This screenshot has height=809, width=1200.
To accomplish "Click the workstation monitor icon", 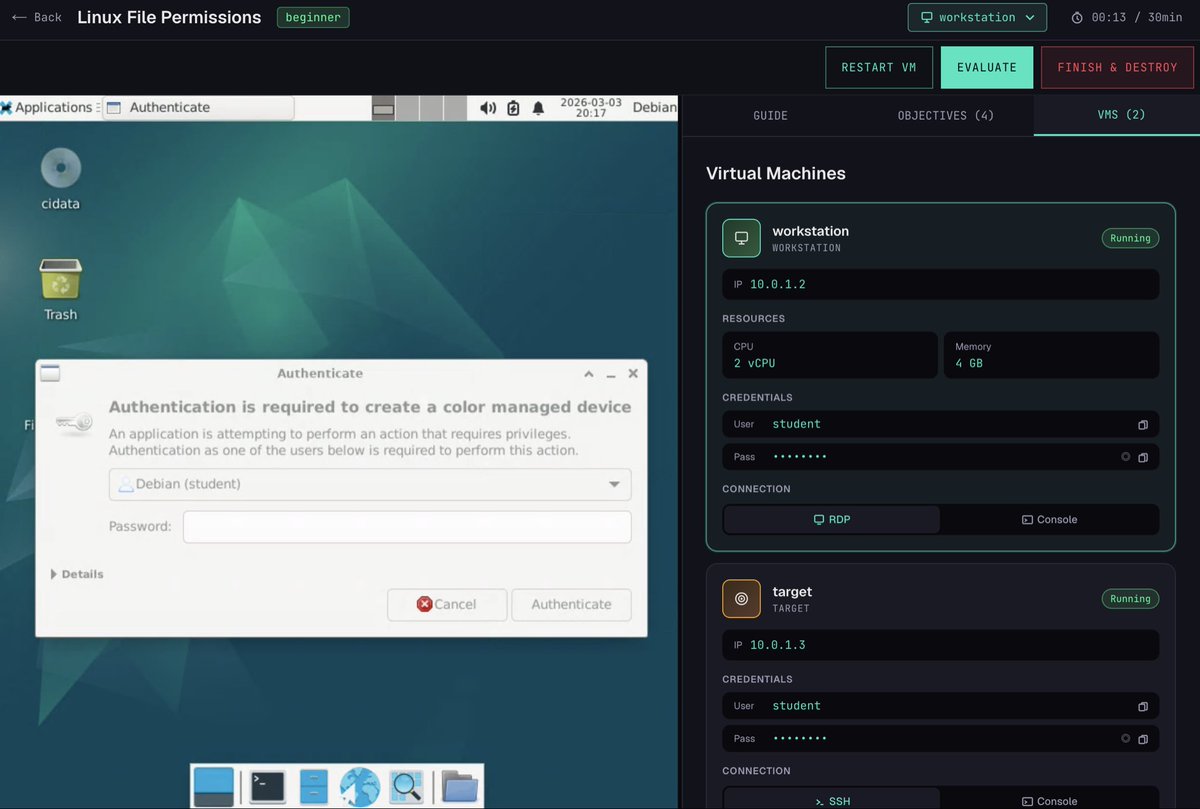I will tap(741, 238).
